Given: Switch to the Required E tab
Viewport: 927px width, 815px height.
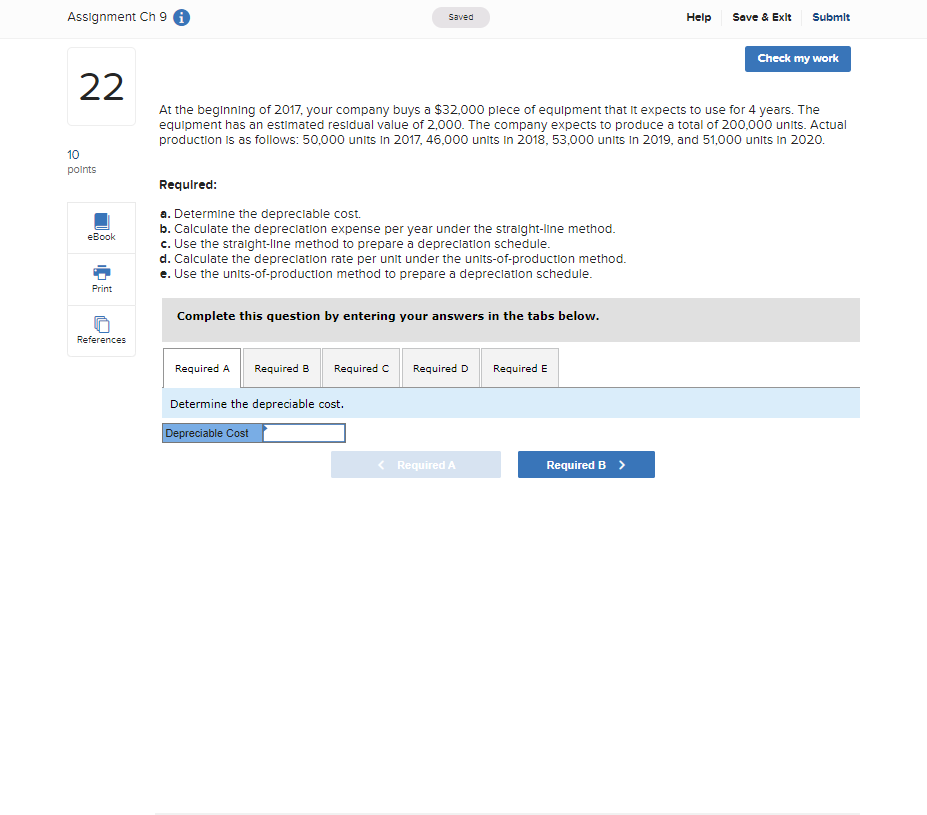Looking at the screenshot, I should [519, 368].
